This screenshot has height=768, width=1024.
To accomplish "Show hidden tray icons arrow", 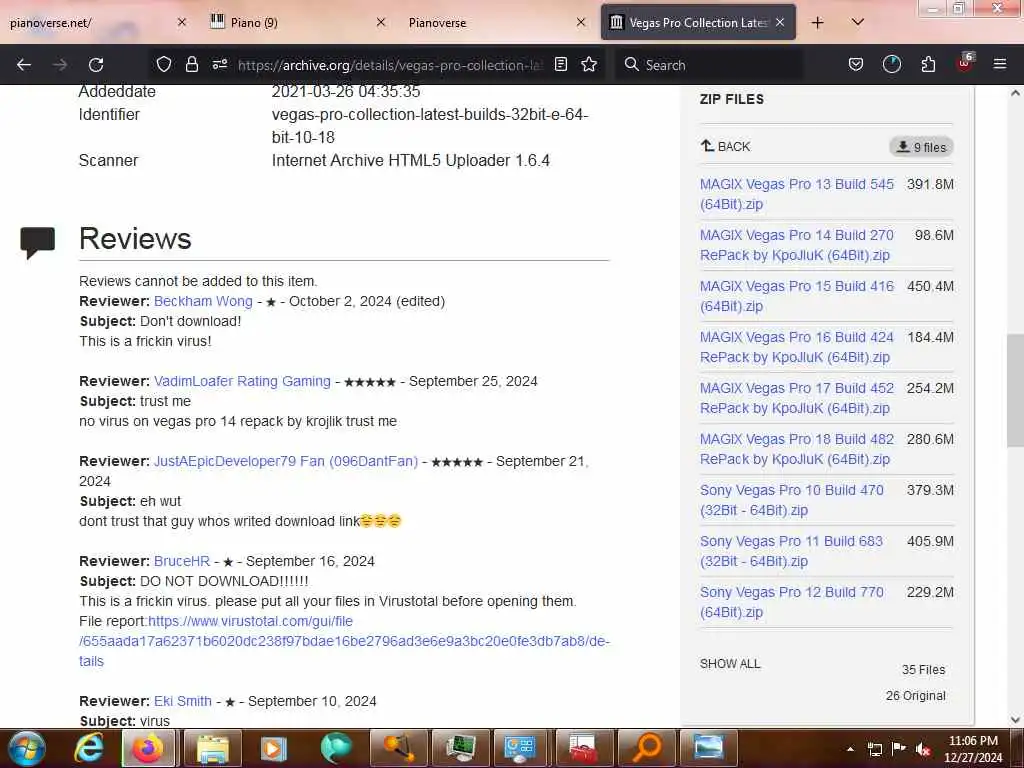I will click(850, 749).
